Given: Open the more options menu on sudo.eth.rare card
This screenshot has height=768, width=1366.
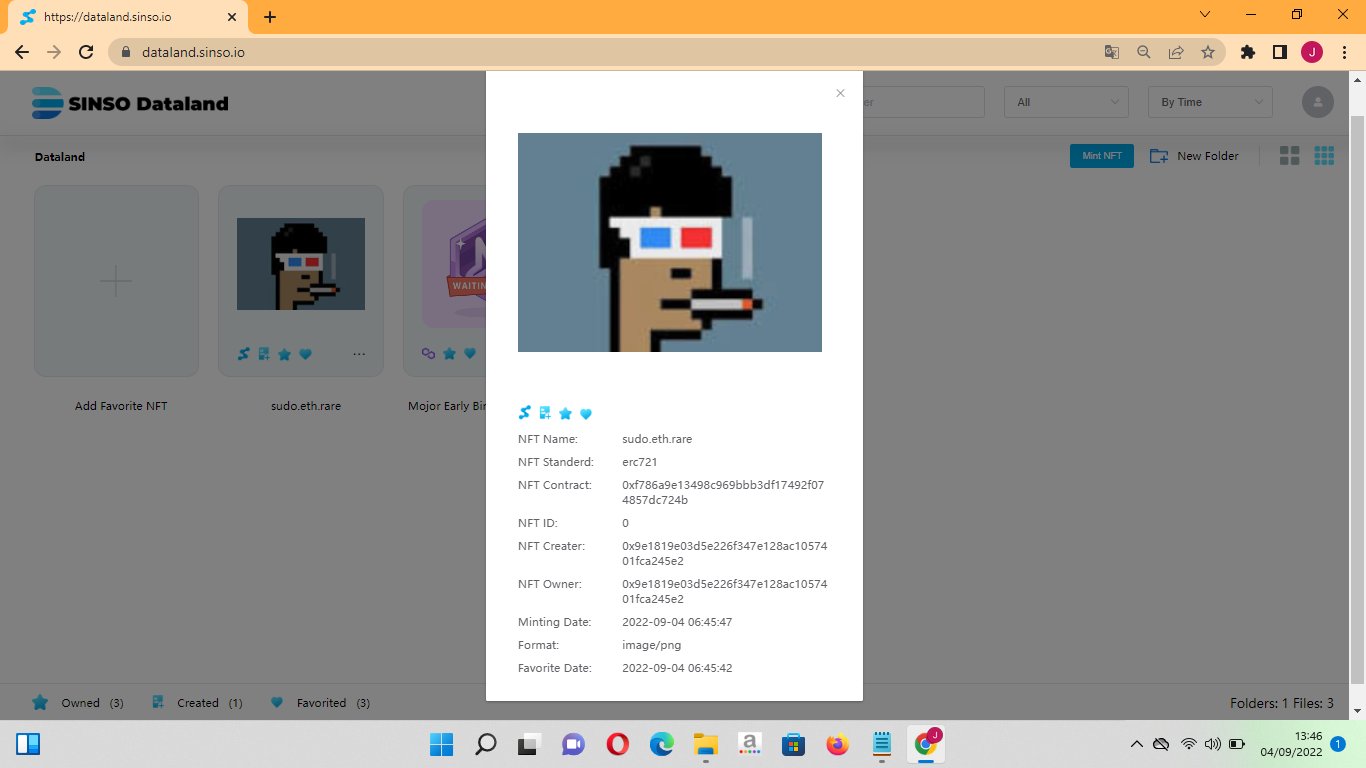Looking at the screenshot, I should coord(359,354).
